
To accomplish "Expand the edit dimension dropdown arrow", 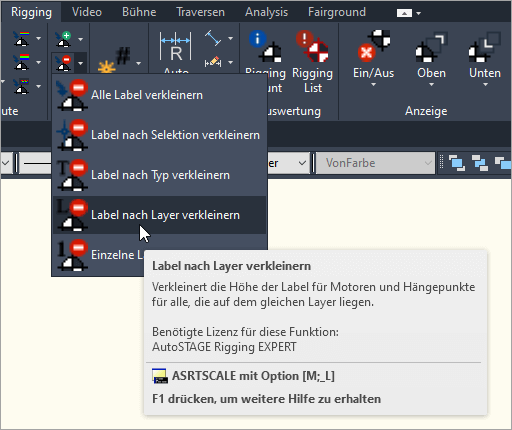I will click(x=230, y=62).
